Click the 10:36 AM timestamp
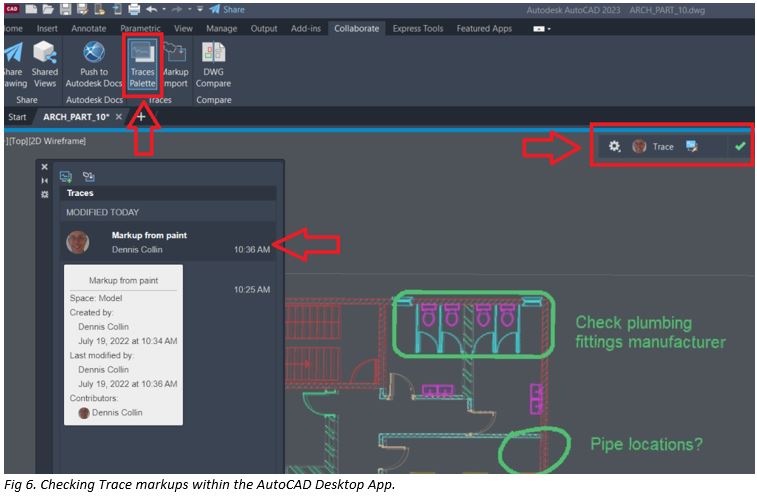This screenshot has height=498, width=757. point(252,249)
